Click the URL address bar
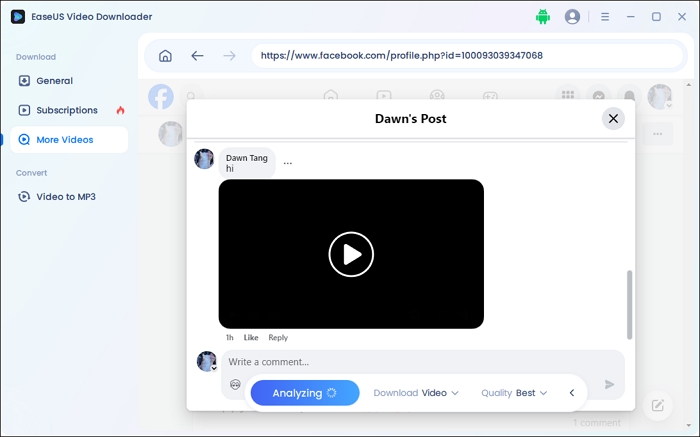This screenshot has width=700, height=437. [467, 56]
